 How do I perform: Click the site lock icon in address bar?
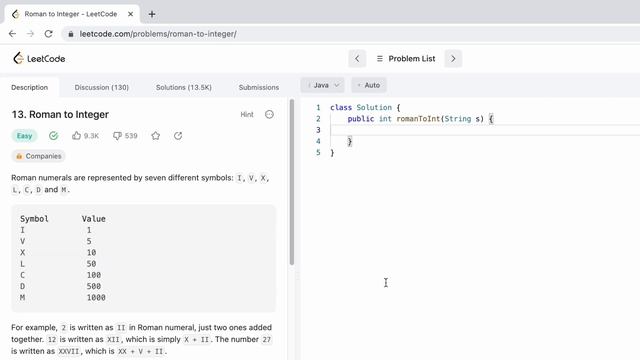71,34
